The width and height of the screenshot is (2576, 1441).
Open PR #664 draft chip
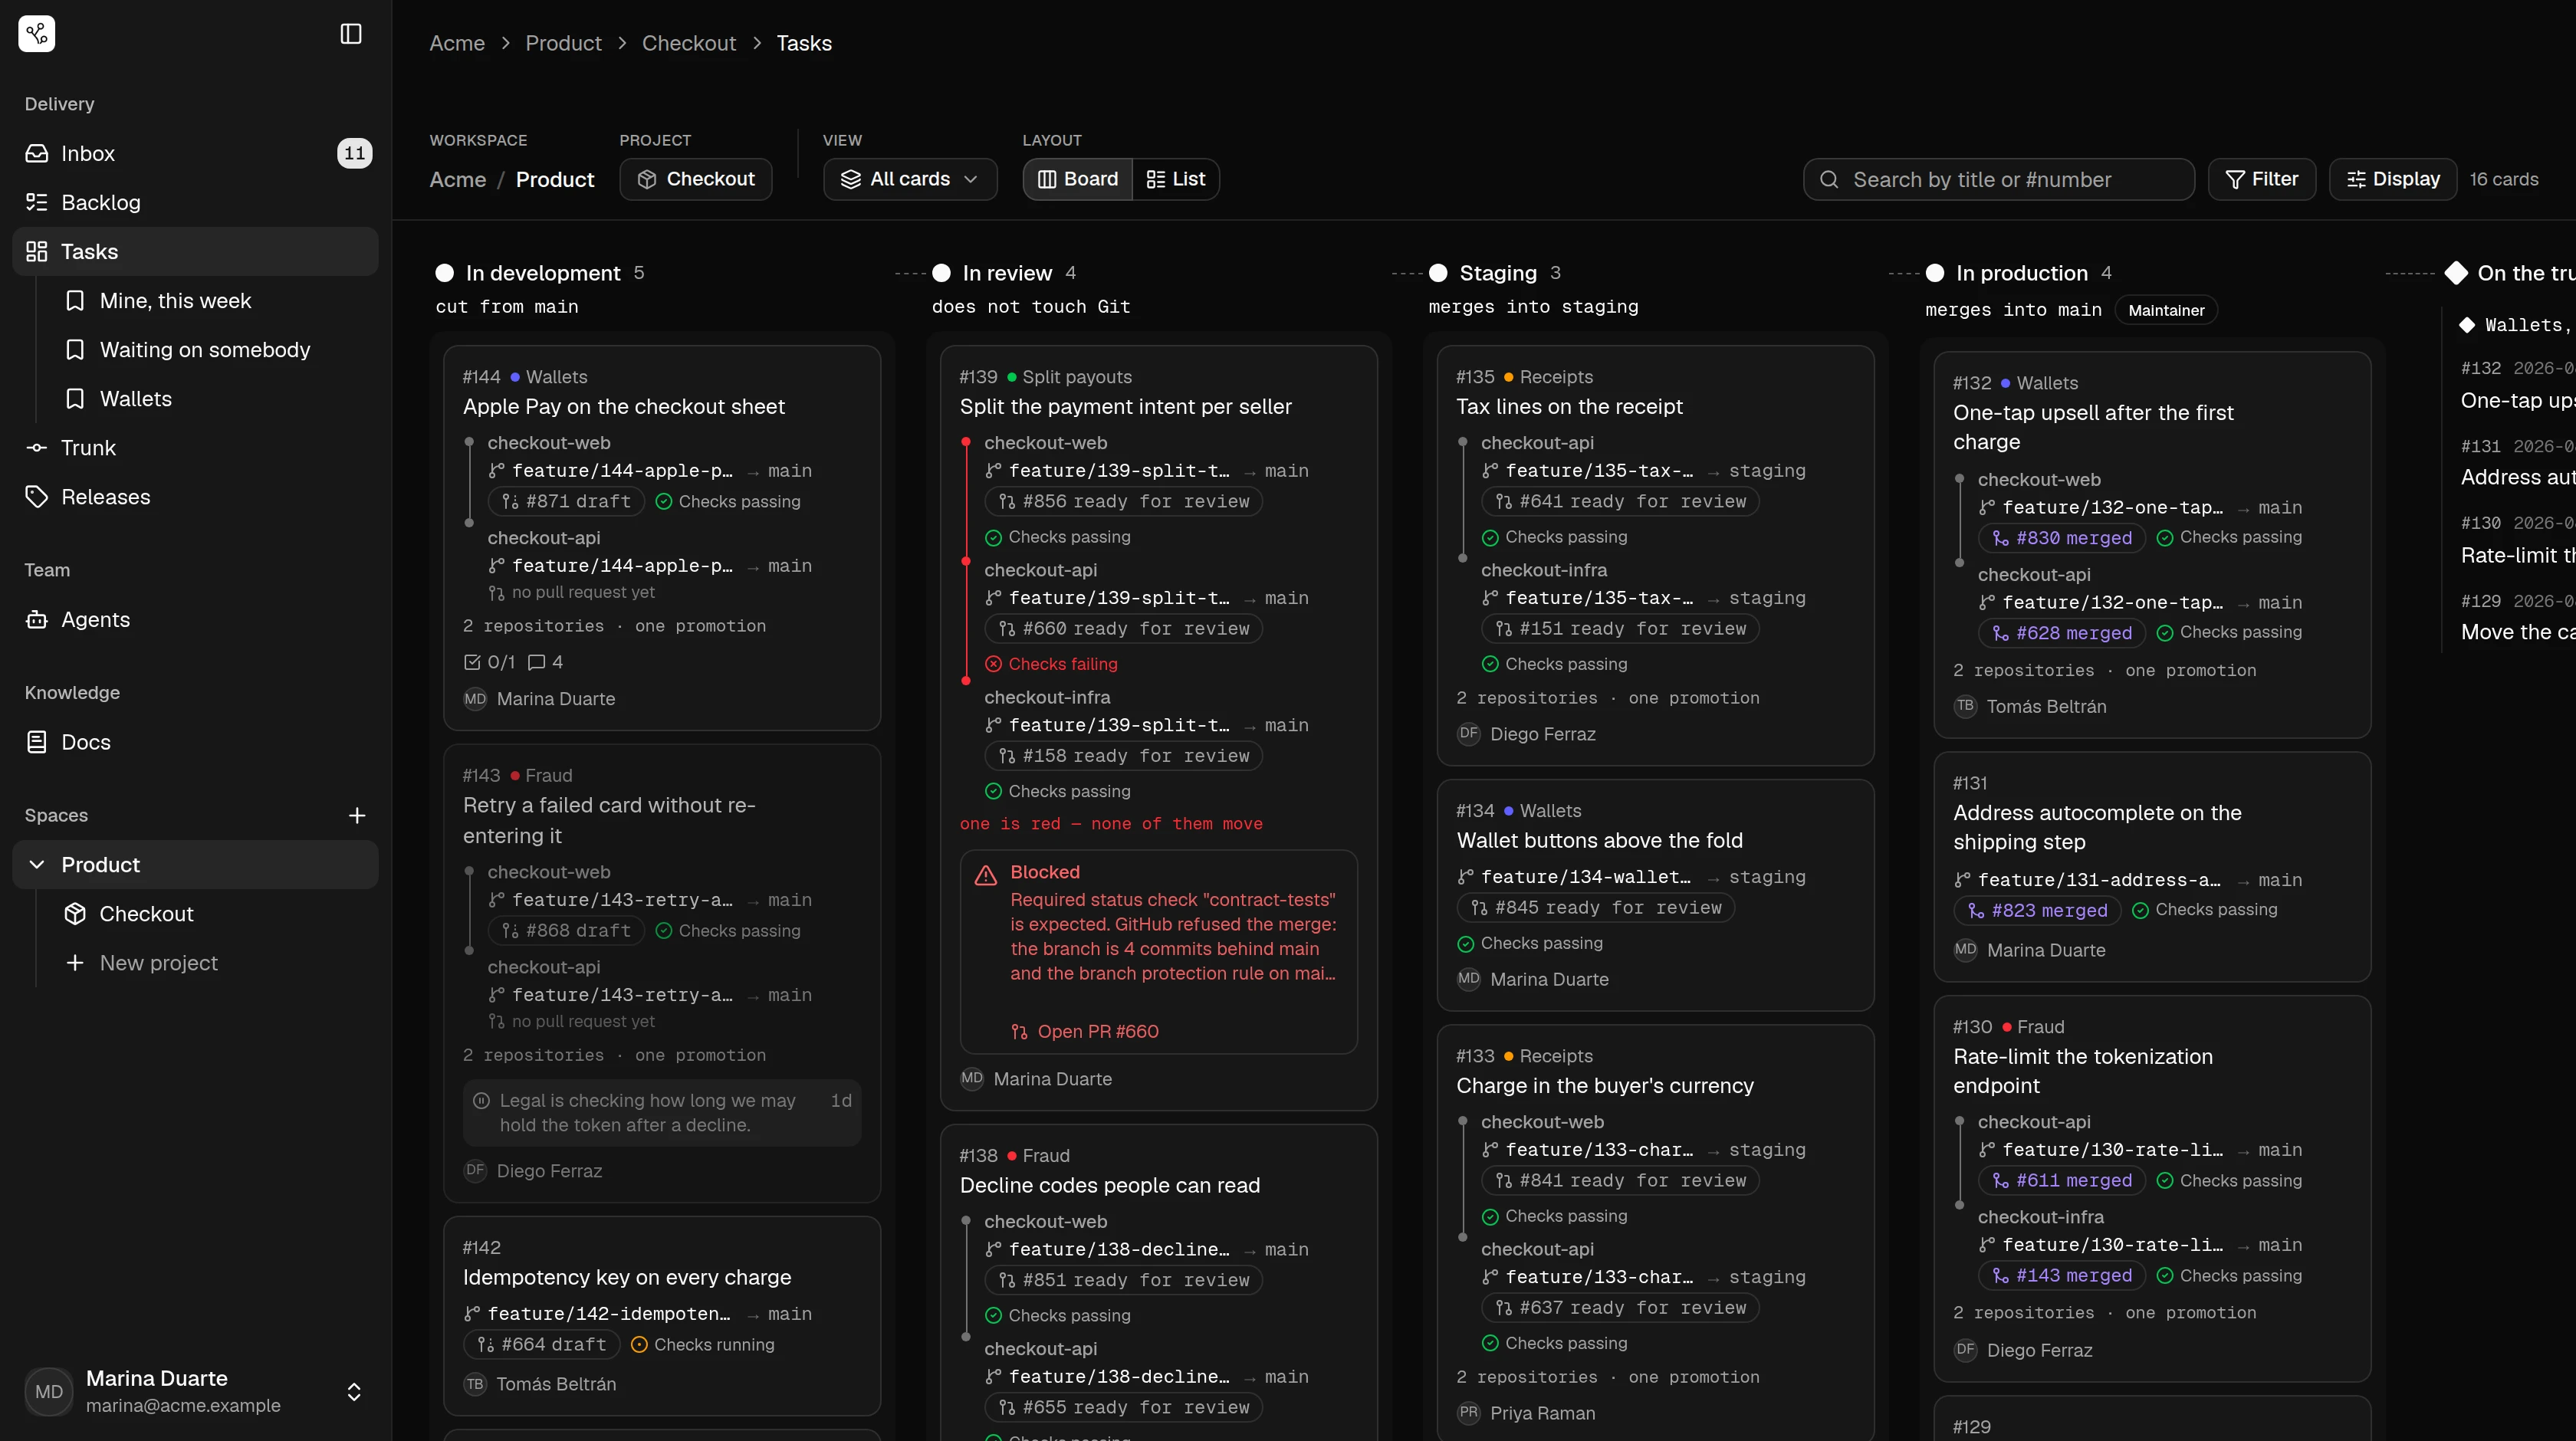(542, 1344)
